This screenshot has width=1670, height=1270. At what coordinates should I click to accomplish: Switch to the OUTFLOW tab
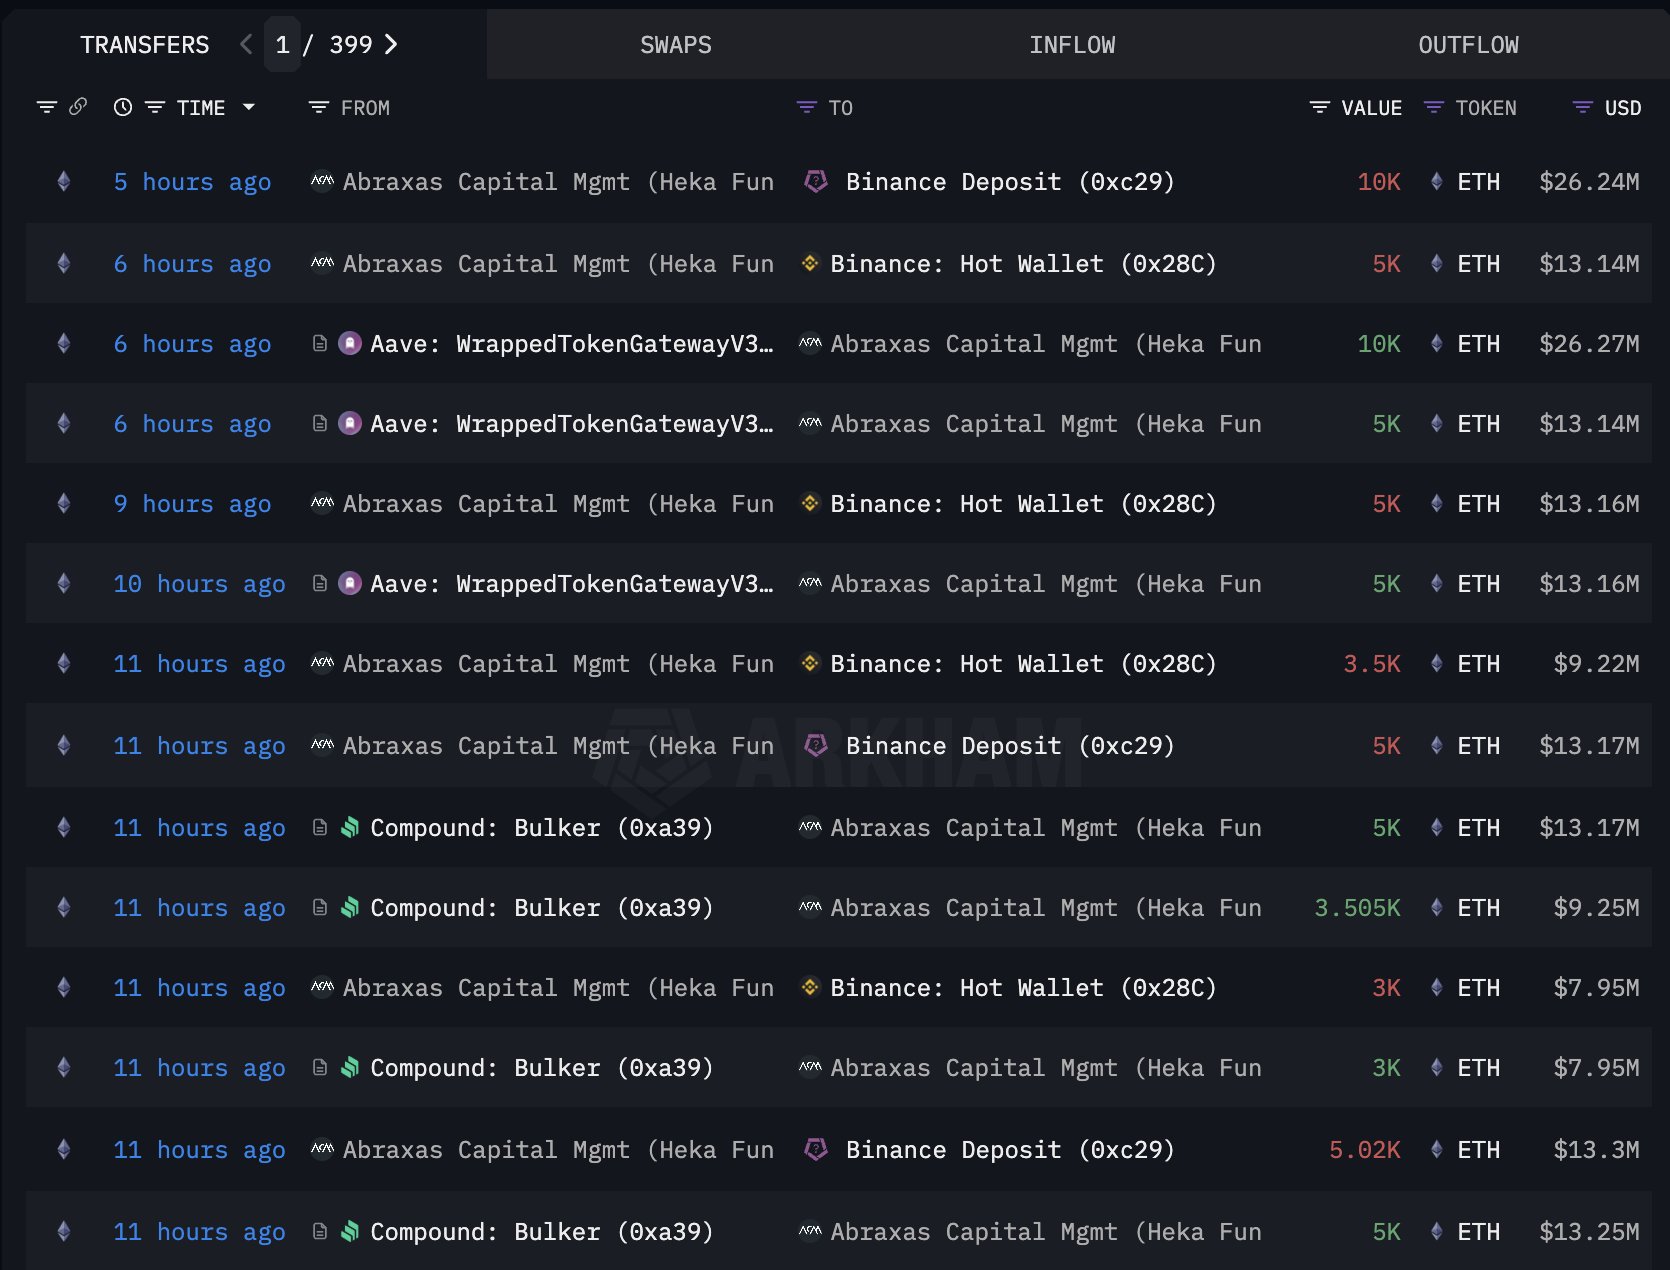coord(1468,45)
